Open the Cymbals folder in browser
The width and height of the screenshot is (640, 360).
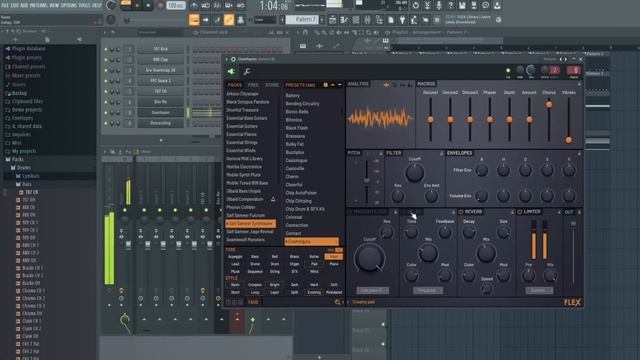point(31,176)
